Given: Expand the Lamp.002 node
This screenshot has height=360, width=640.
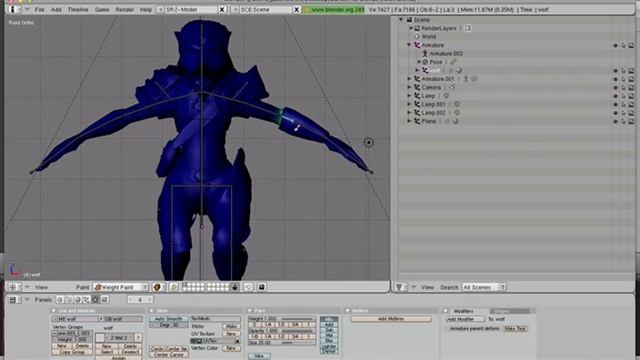Looking at the screenshot, I should (409, 113).
